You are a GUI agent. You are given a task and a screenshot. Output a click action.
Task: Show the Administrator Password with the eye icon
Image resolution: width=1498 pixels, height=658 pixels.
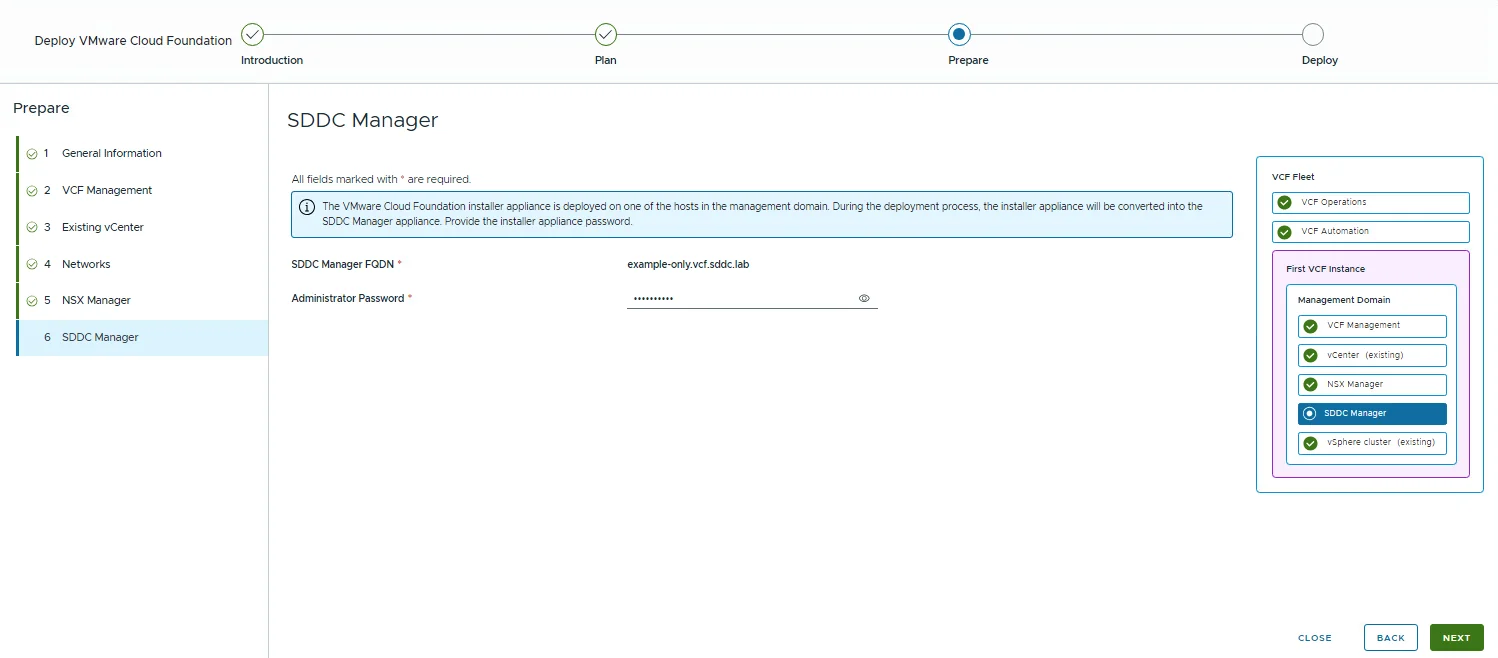pos(864,298)
